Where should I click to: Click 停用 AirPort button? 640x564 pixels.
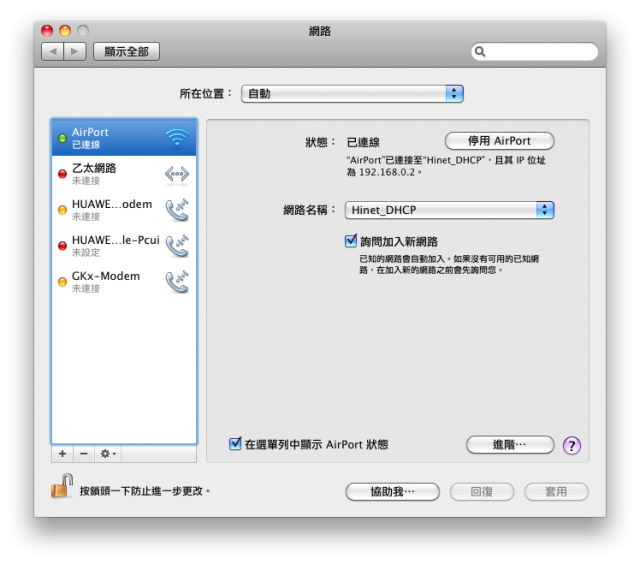500,141
